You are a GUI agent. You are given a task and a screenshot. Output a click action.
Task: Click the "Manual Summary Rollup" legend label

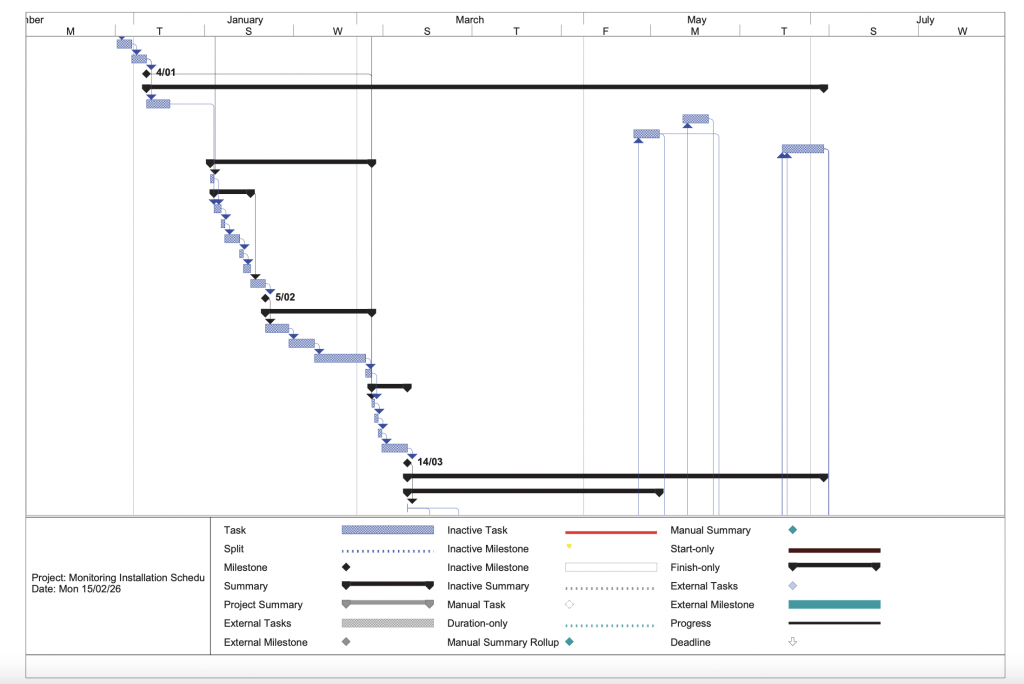click(503, 642)
